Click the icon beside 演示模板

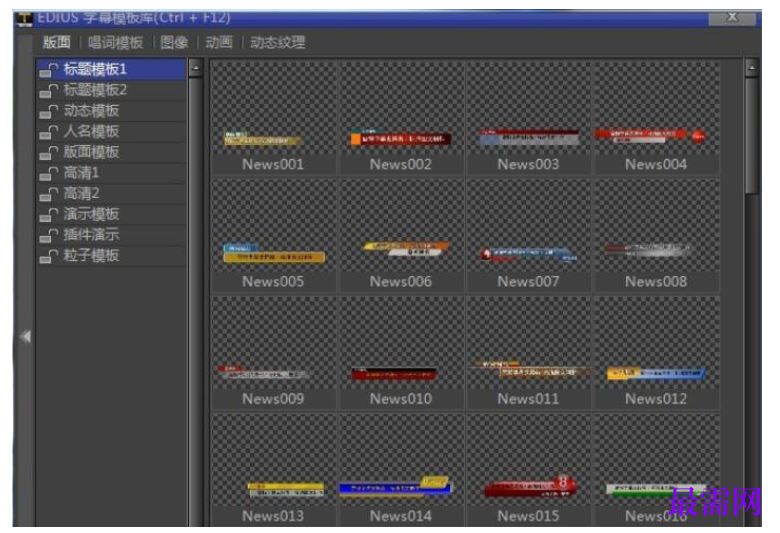point(48,214)
